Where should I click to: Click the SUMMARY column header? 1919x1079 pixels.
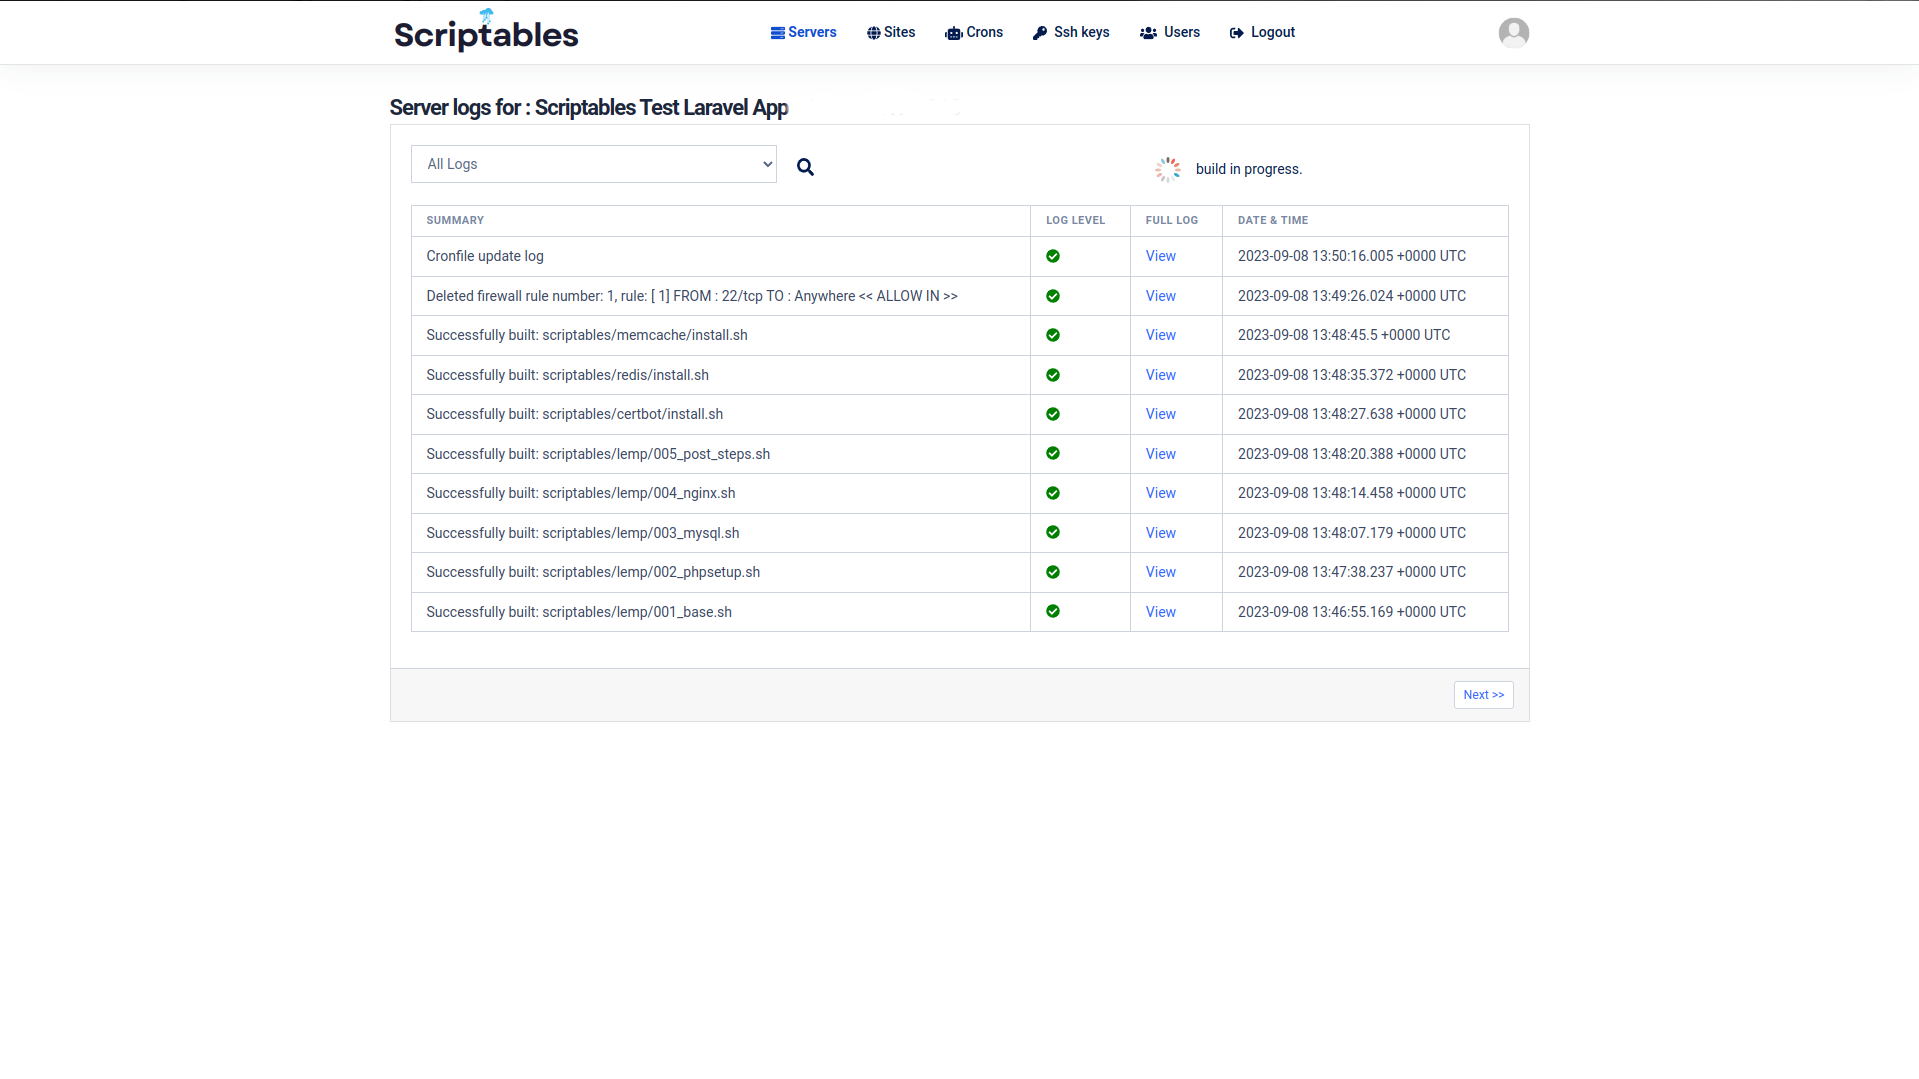pos(455,220)
